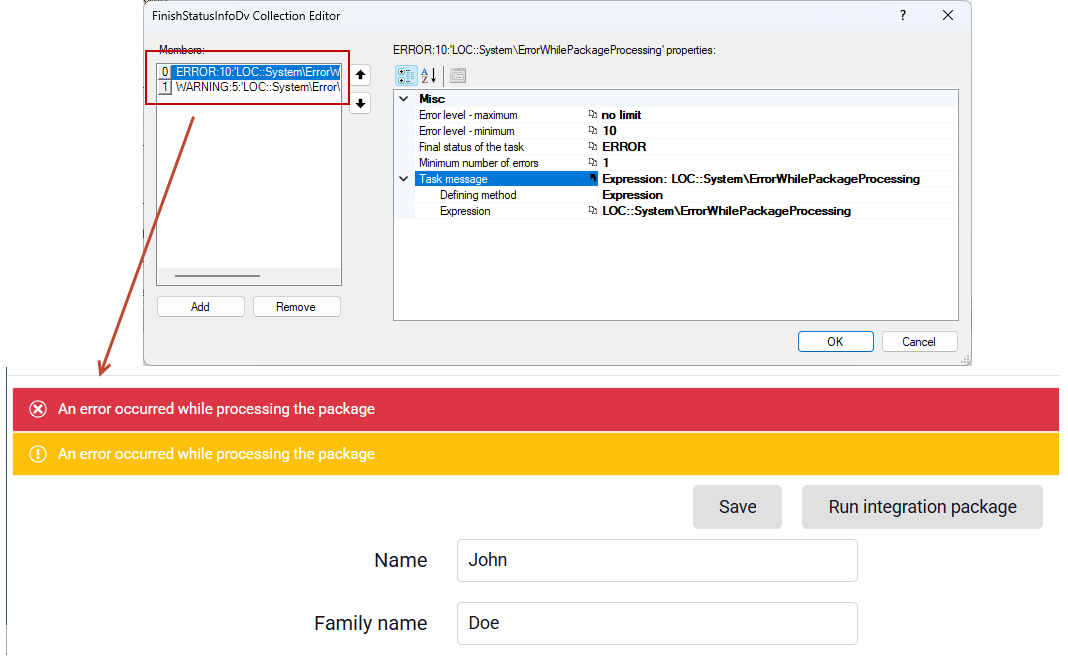Switch property grid to Categorized view
The width and height of the screenshot is (1068, 661).
[406, 76]
